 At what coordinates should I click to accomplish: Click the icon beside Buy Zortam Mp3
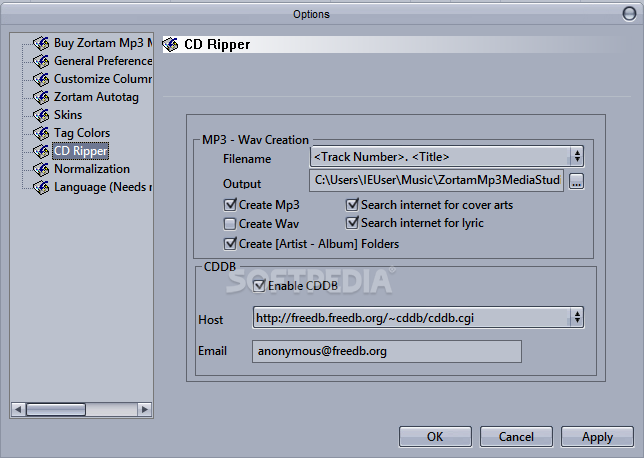[x=41, y=43]
